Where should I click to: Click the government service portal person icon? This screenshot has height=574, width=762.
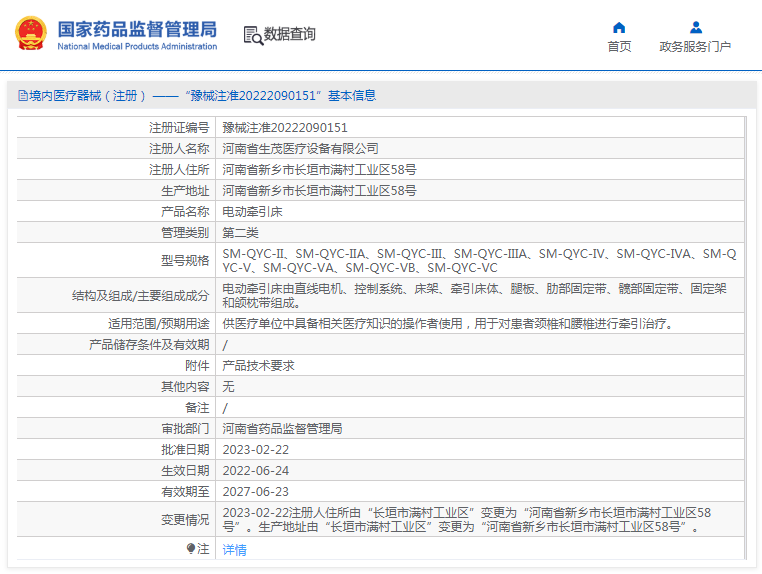click(x=695, y=27)
